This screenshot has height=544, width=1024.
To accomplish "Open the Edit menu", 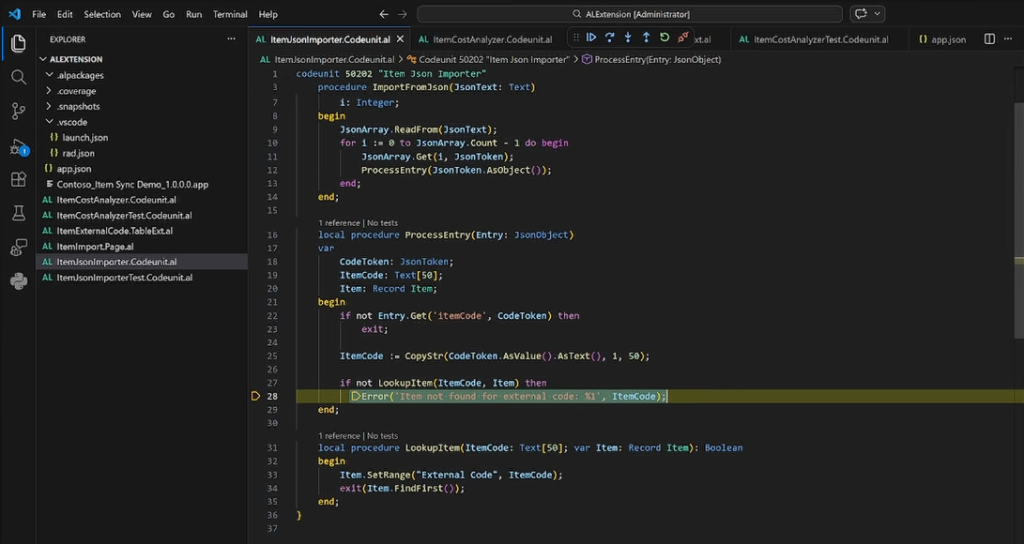I will [65, 14].
